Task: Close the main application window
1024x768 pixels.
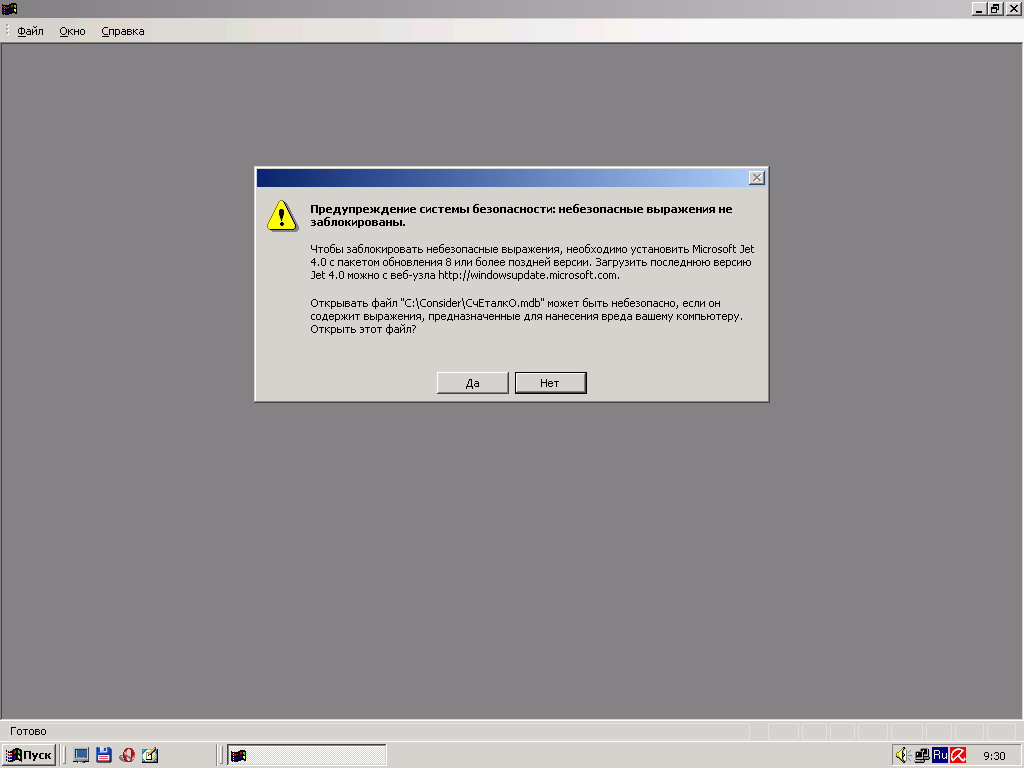Action: pyautogui.click(x=1012, y=8)
